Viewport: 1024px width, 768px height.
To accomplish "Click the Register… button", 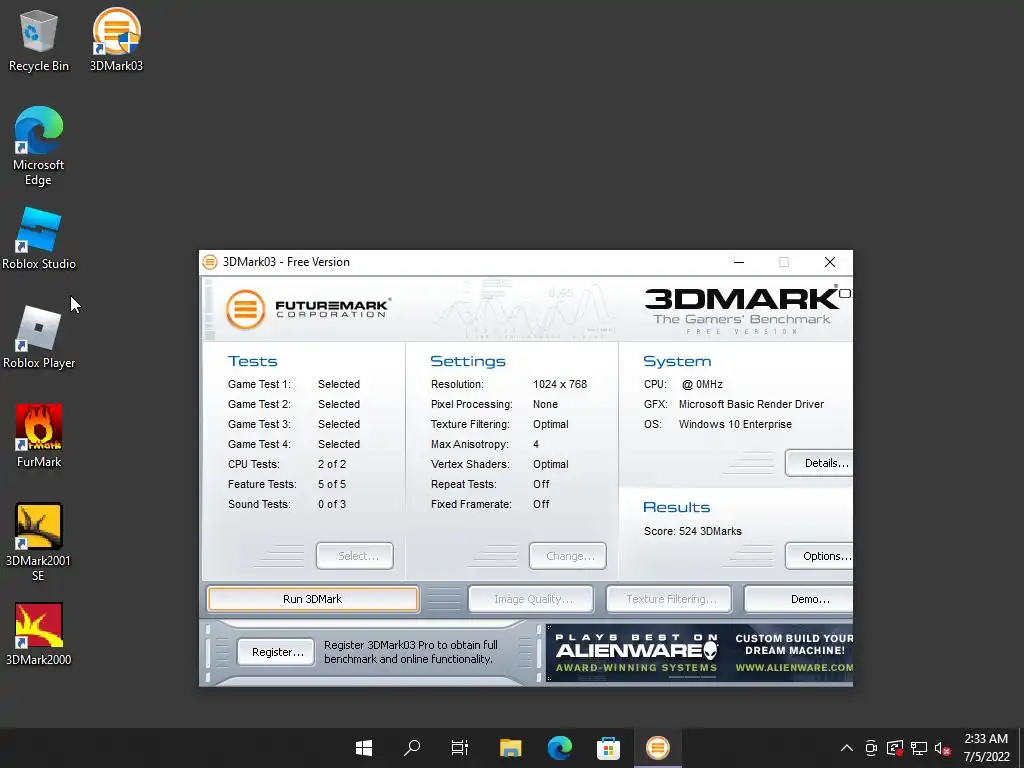I will (276, 652).
